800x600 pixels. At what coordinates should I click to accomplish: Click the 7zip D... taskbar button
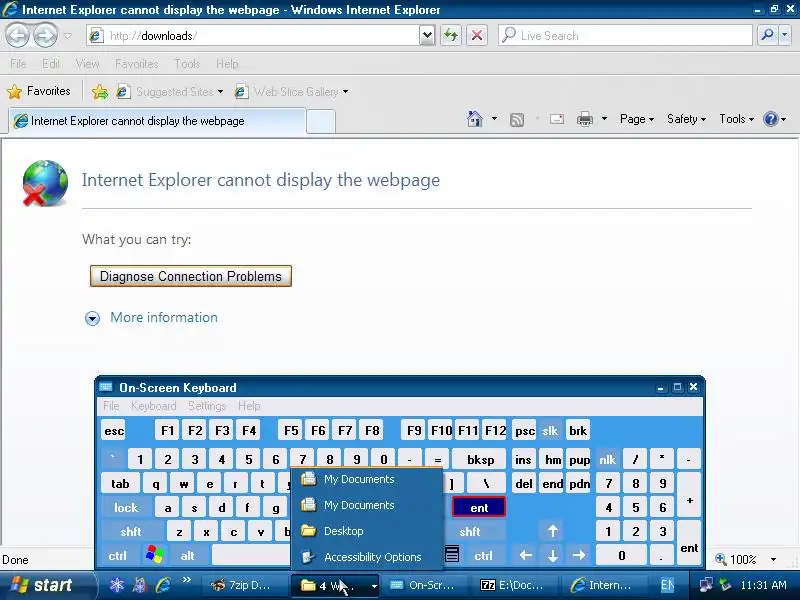point(244,585)
